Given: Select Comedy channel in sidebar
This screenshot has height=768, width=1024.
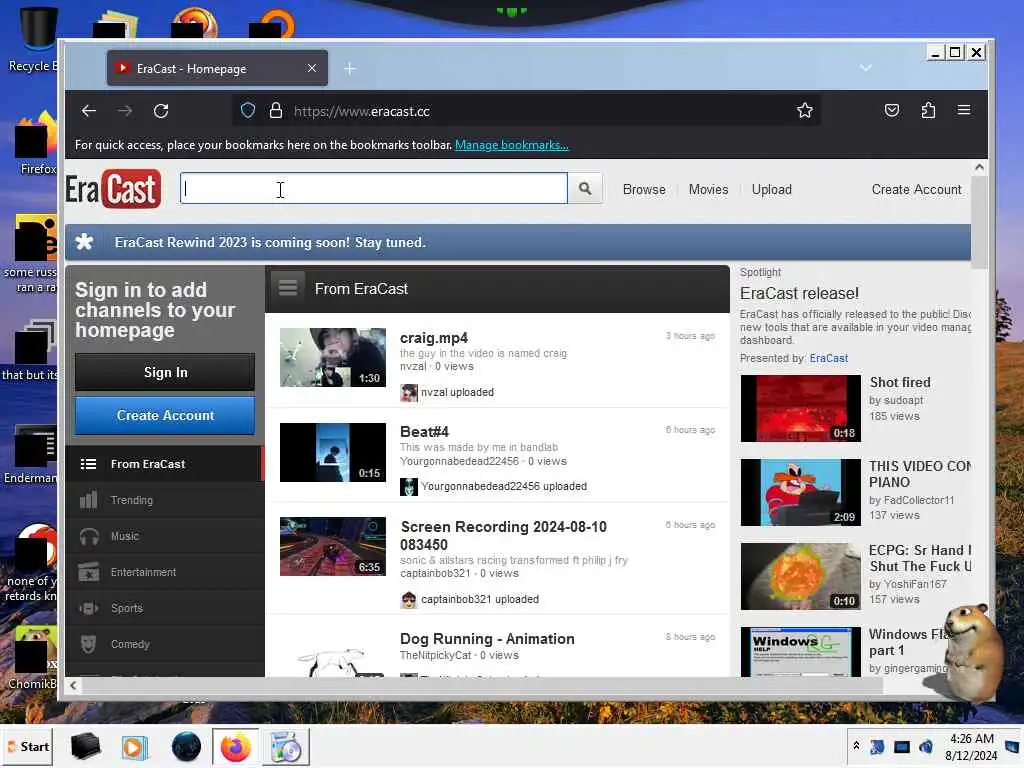Looking at the screenshot, I should pos(165,644).
